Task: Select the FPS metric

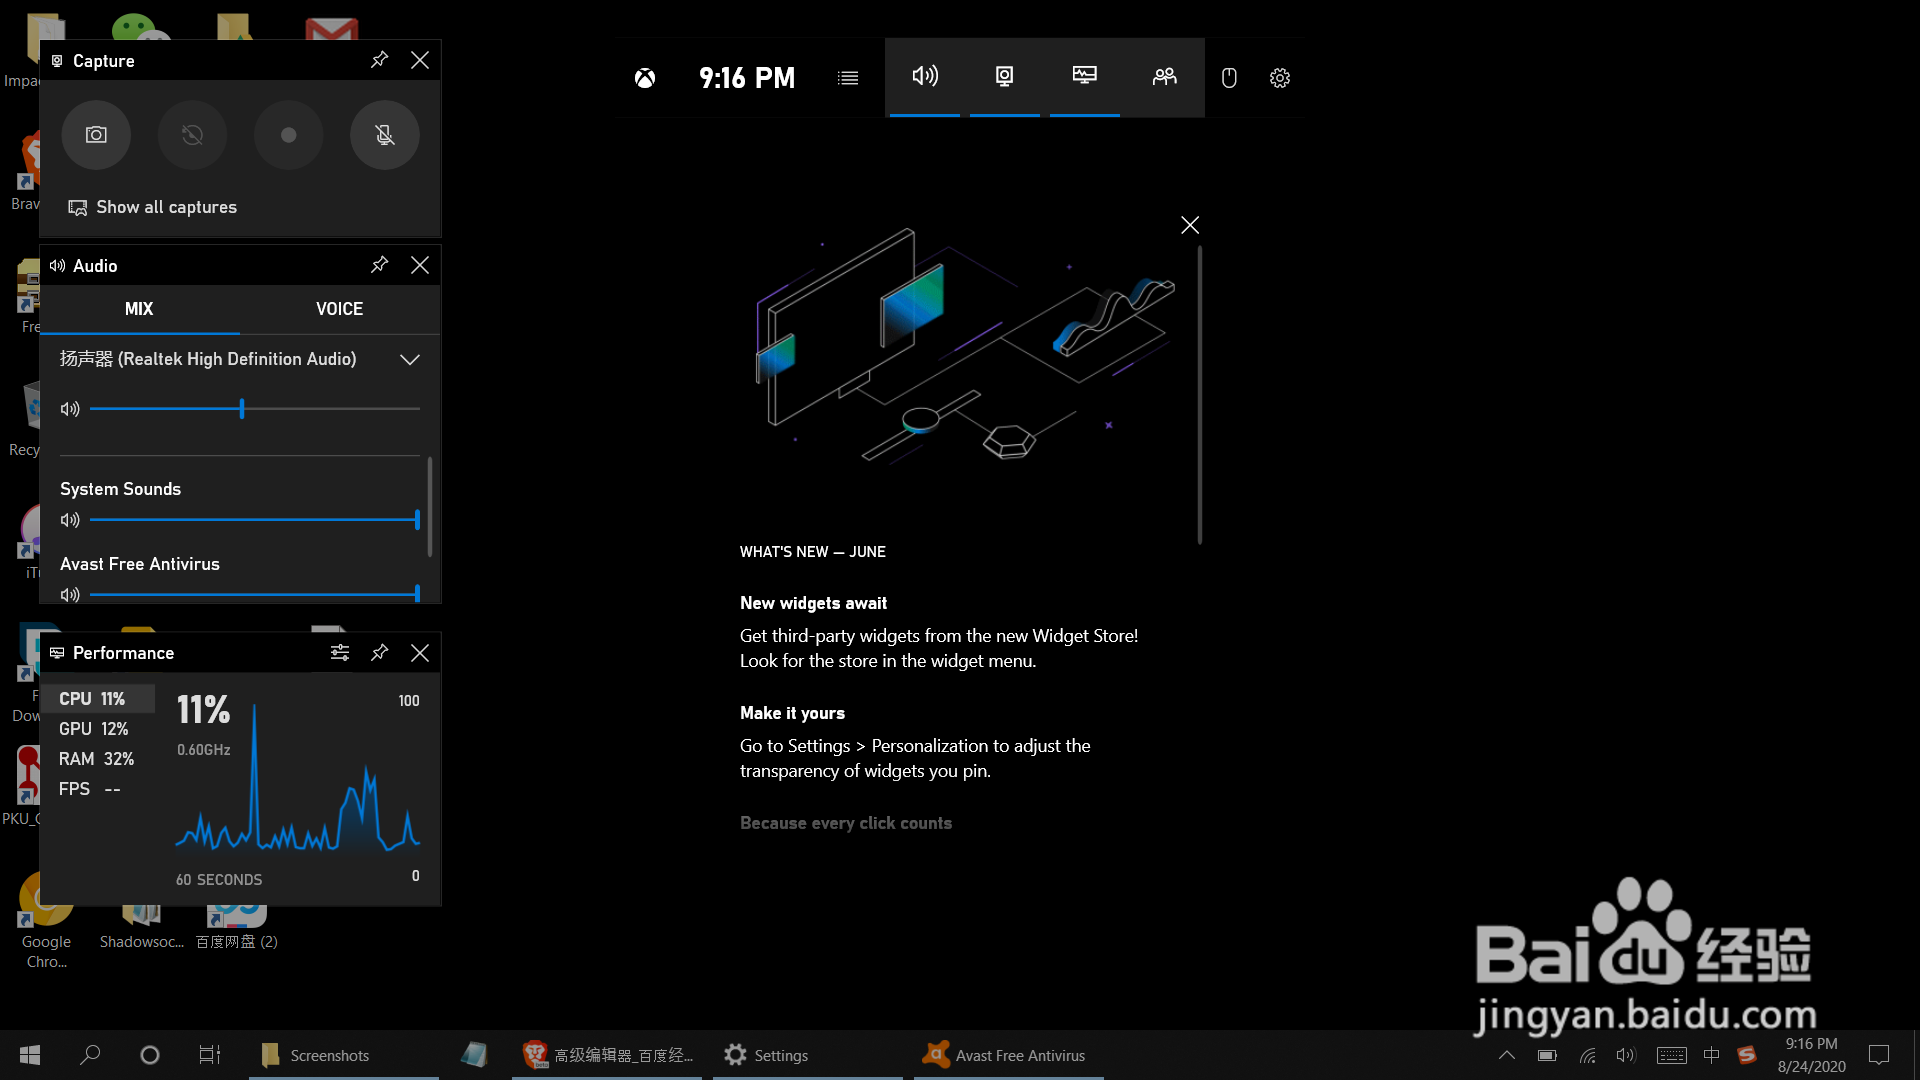Action: 97,789
